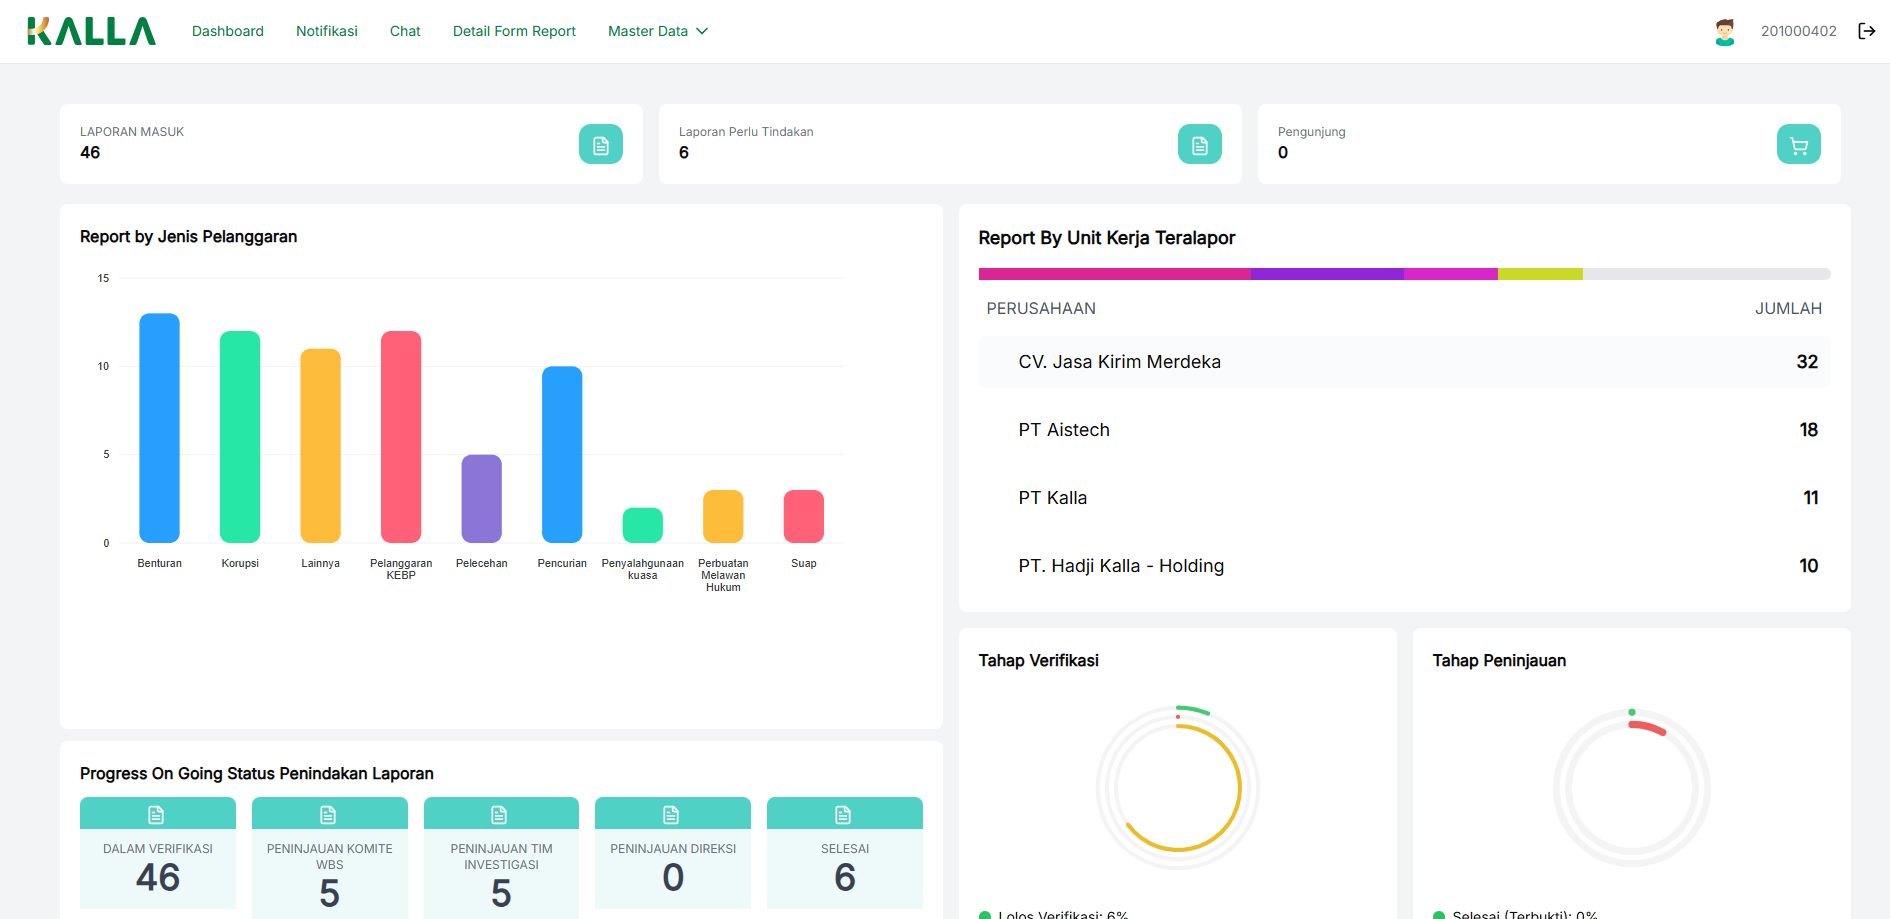The height and width of the screenshot is (919, 1890).
Task: Go to the Notifikasi page
Action: coord(327,31)
